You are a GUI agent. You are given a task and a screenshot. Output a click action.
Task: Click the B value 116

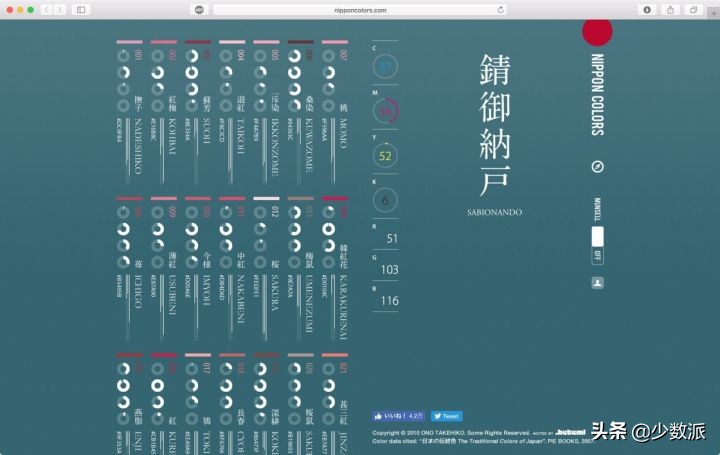coord(389,301)
